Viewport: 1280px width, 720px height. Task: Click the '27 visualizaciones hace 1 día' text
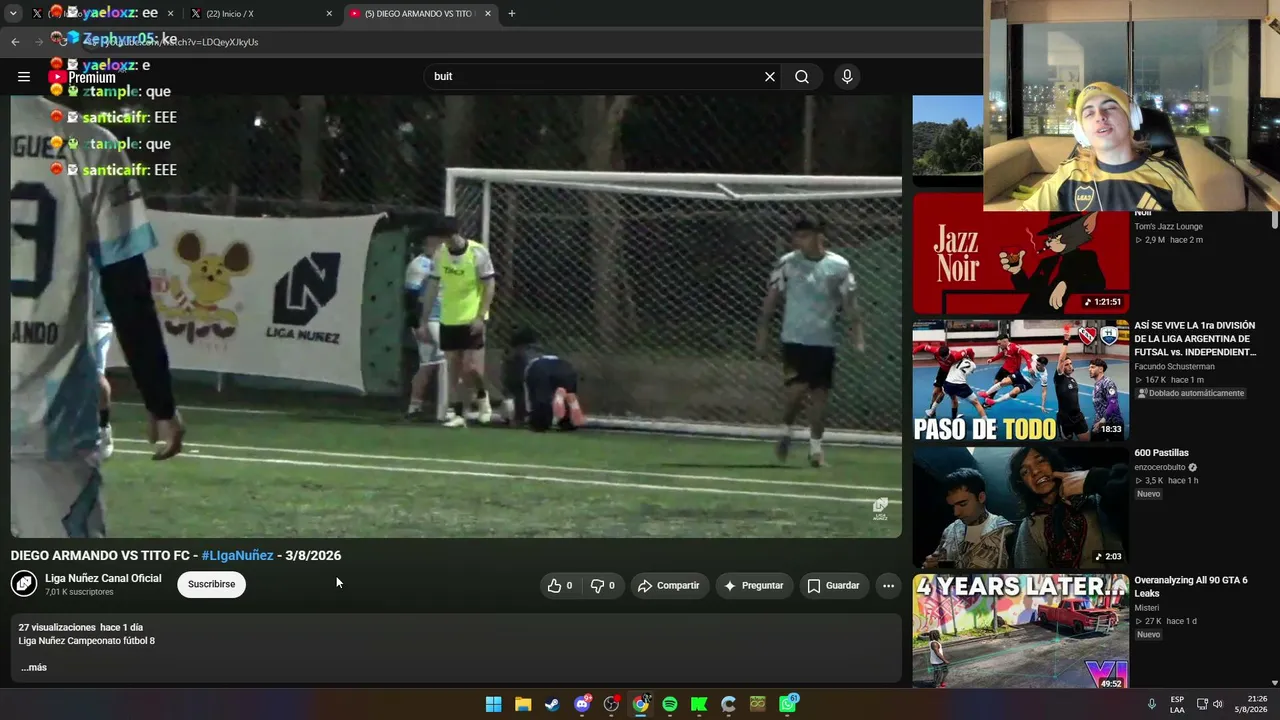click(81, 628)
